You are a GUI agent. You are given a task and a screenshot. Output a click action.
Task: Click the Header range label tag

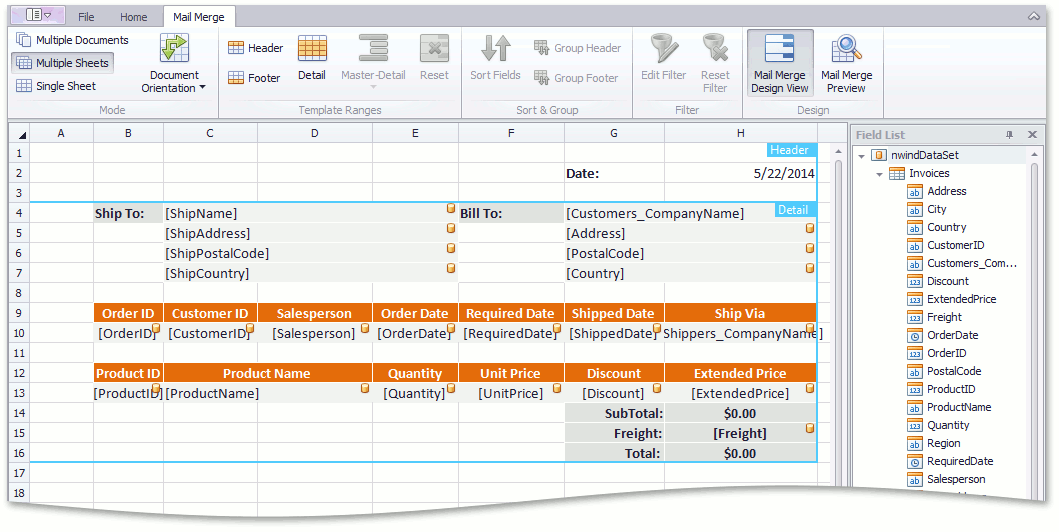tap(792, 150)
